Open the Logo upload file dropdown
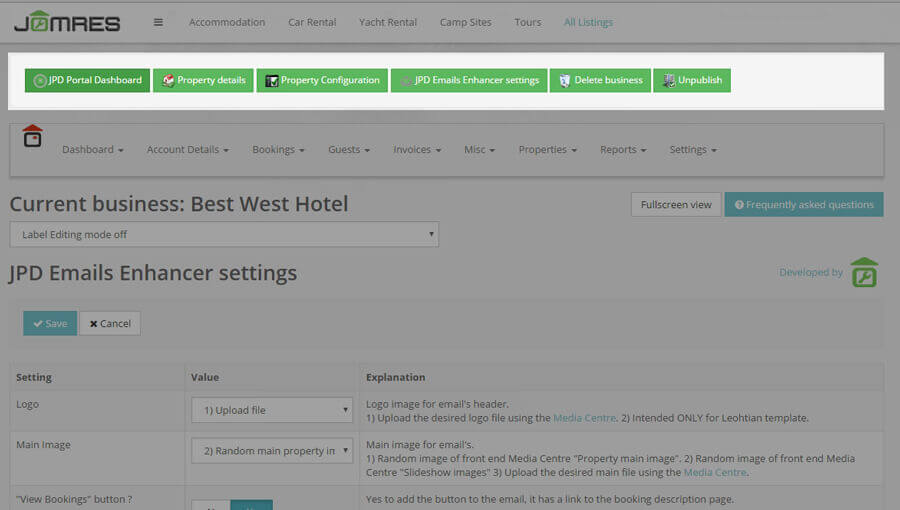Image resolution: width=900 pixels, height=510 pixels. pos(272,410)
